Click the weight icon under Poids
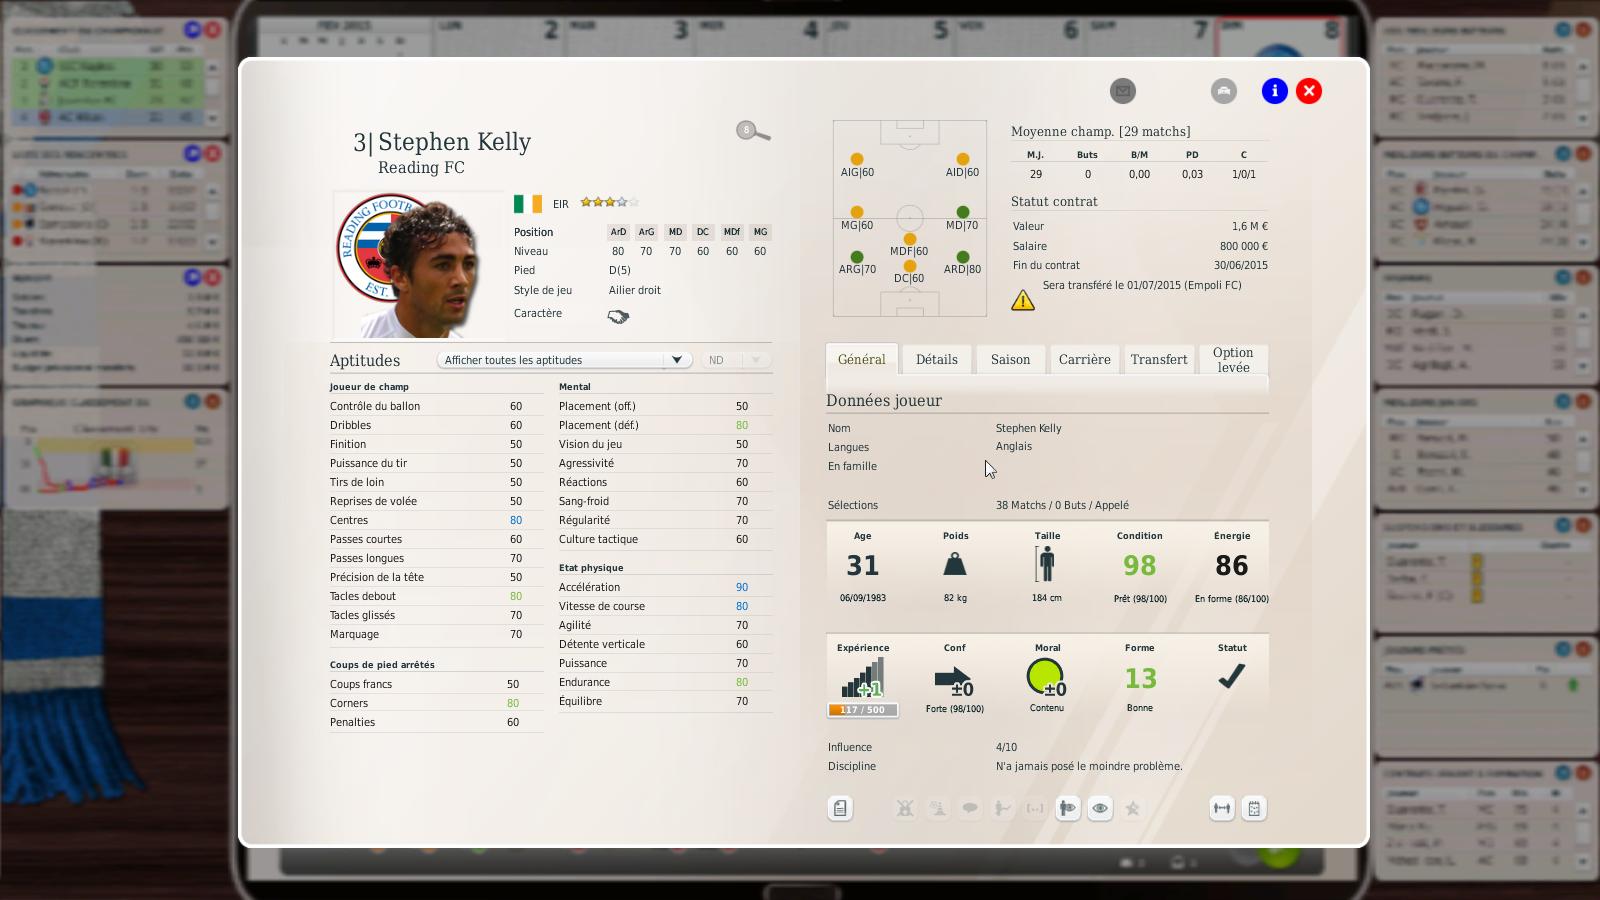This screenshot has height=900, width=1600. [955, 565]
